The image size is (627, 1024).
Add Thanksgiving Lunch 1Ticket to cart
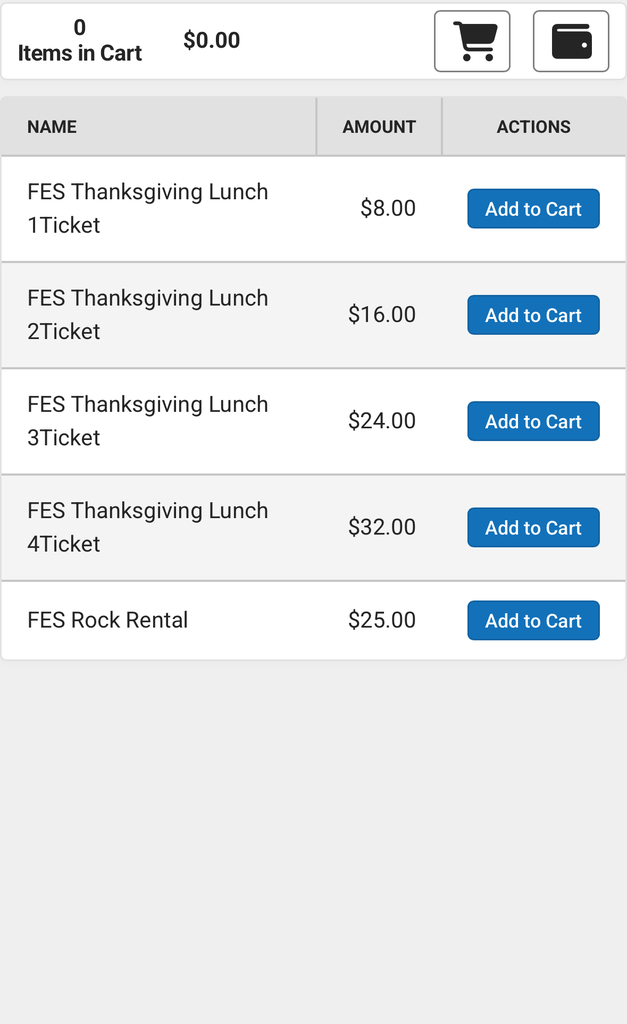pos(533,209)
